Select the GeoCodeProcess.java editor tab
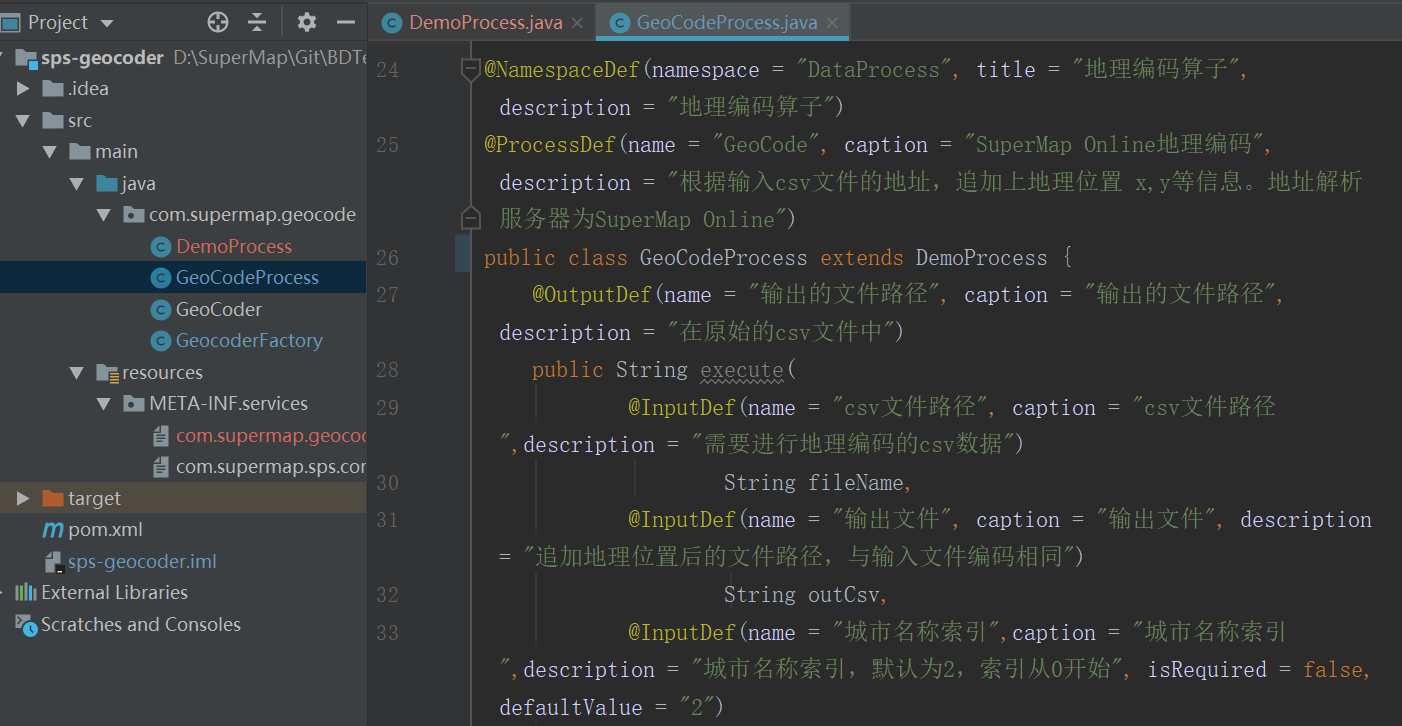Viewport: 1402px width, 726px height. coord(726,22)
